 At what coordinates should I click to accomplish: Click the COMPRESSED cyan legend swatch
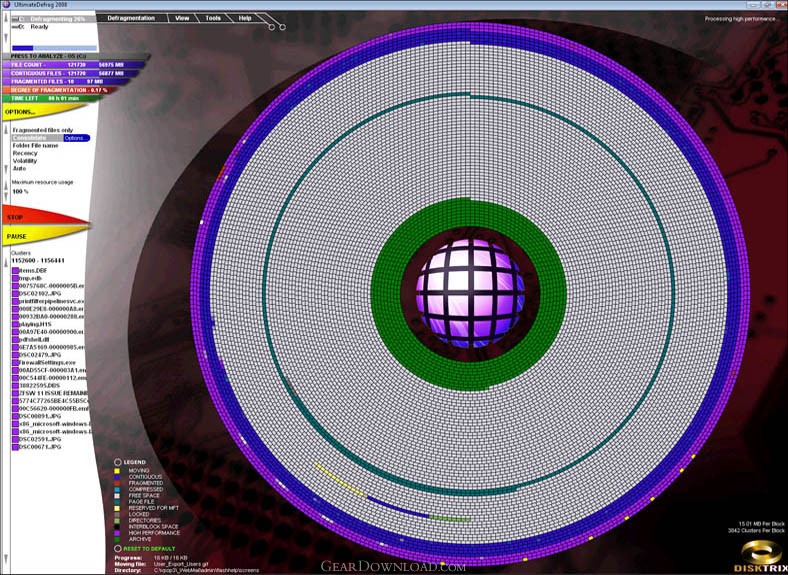pyautogui.click(x=117, y=490)
